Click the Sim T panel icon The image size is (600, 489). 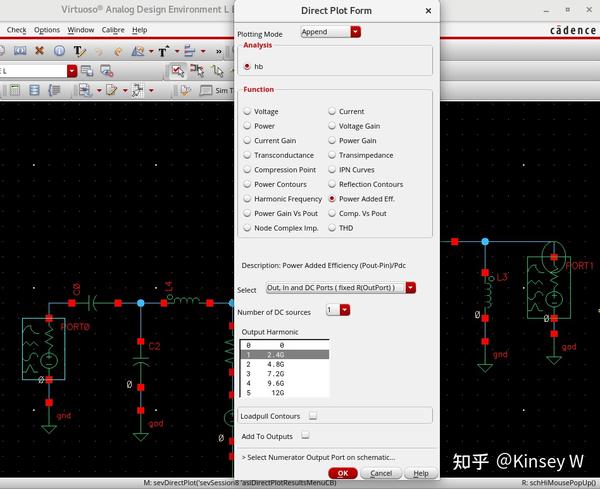(206, 90)
